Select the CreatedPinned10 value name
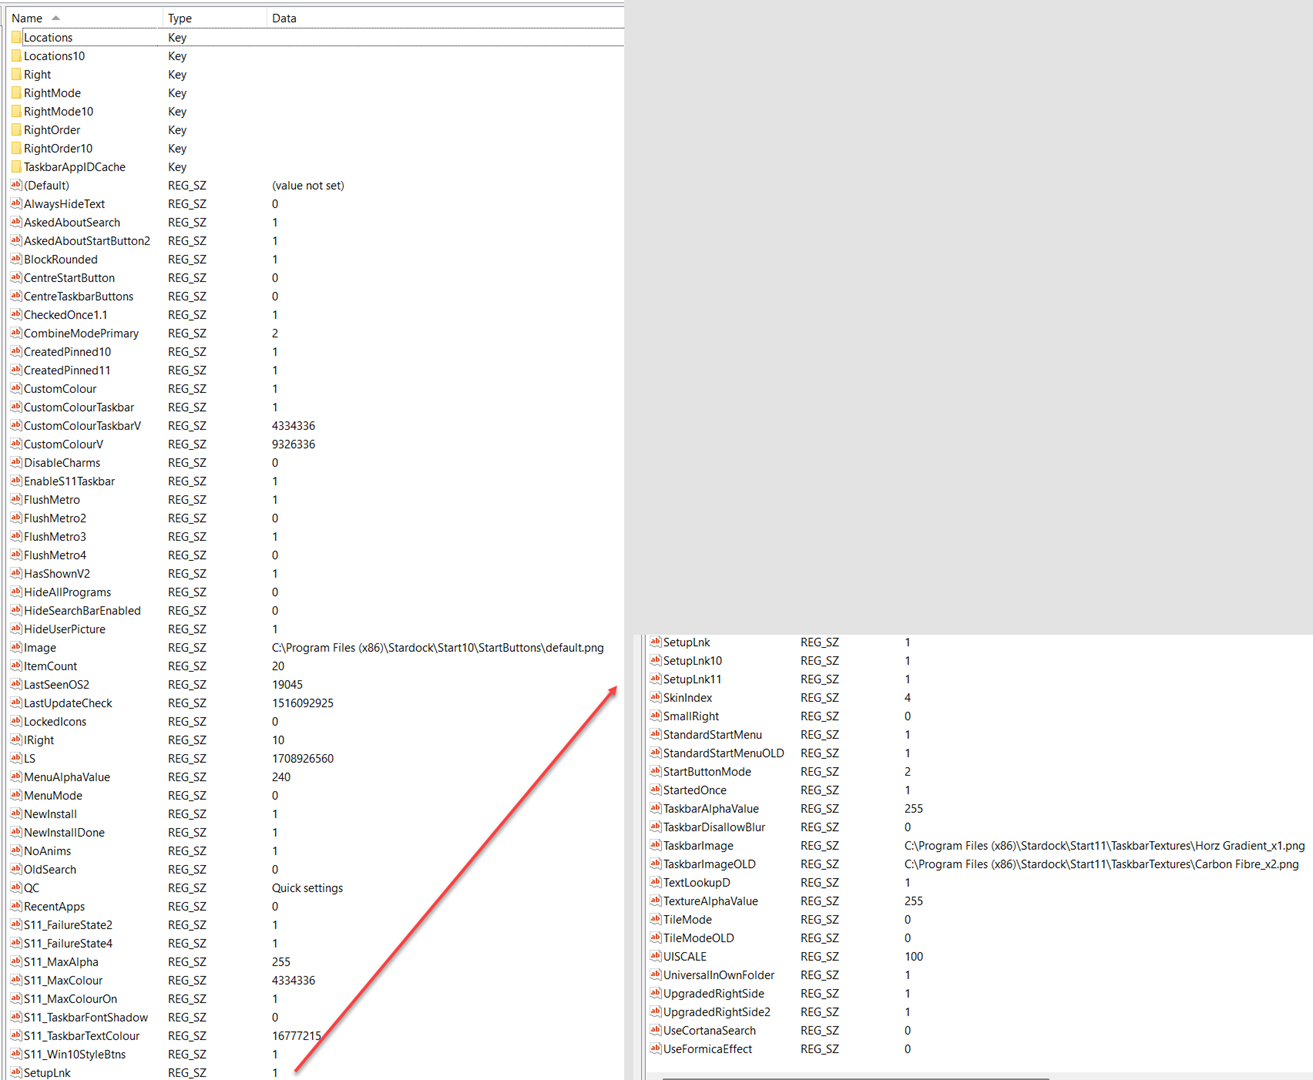The image size is (1313, 1080). coord(68,352)
